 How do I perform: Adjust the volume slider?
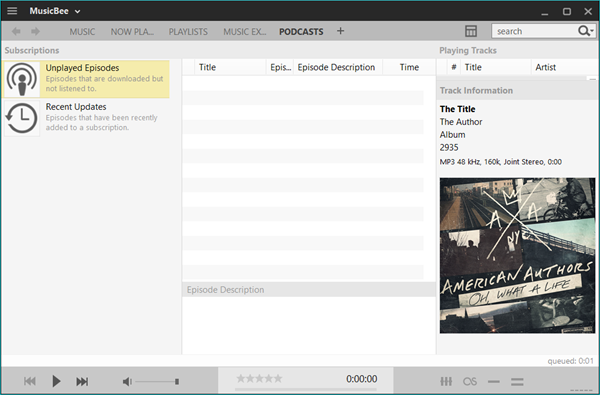(157, 382)
